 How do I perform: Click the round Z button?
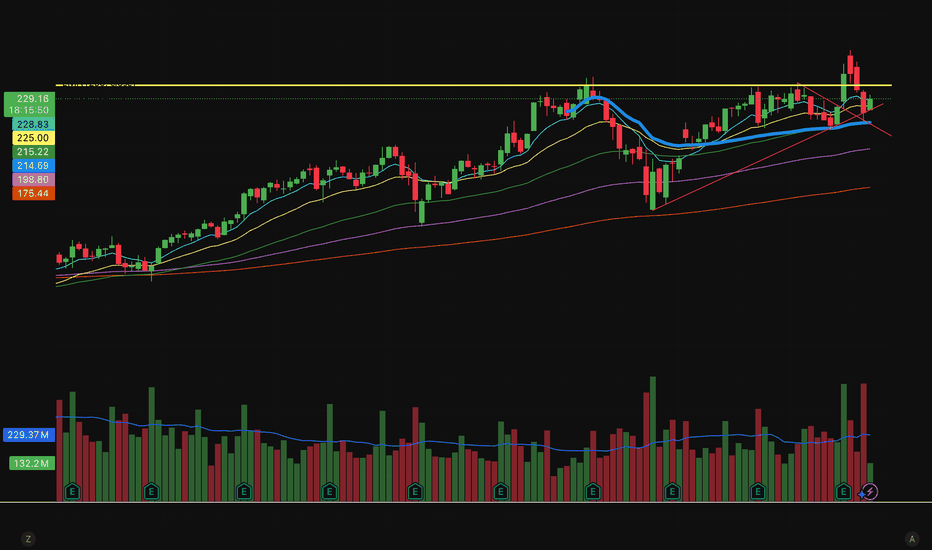pos(28,539)
